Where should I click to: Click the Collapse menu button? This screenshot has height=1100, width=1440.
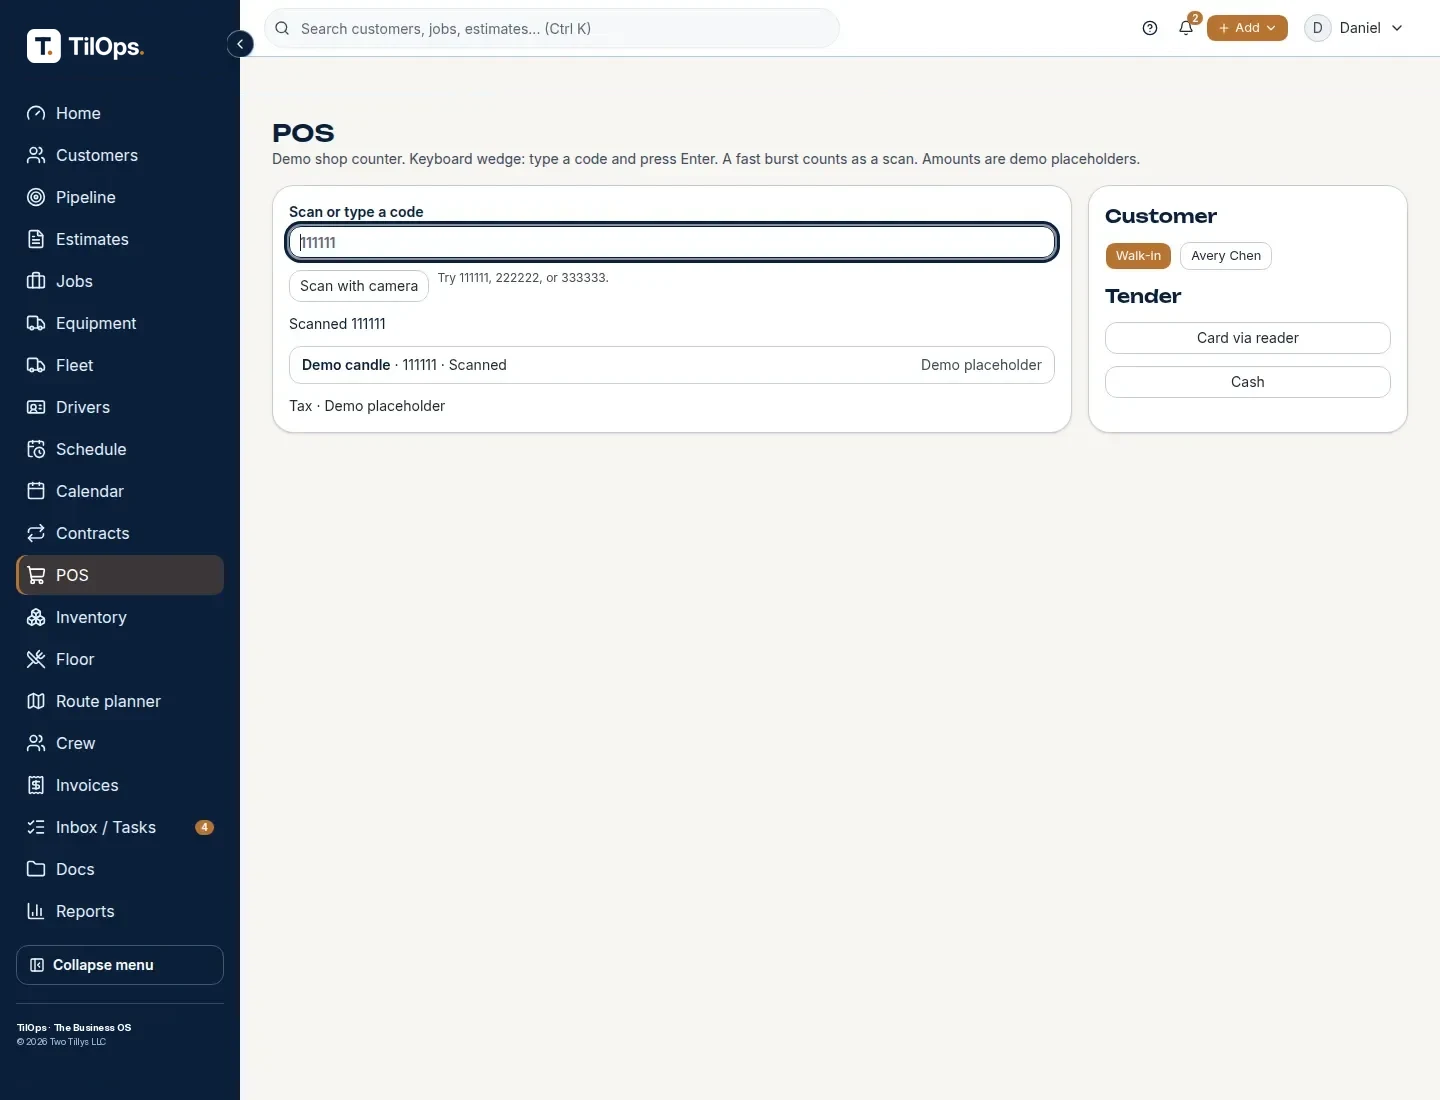click(x=120, y=965)
